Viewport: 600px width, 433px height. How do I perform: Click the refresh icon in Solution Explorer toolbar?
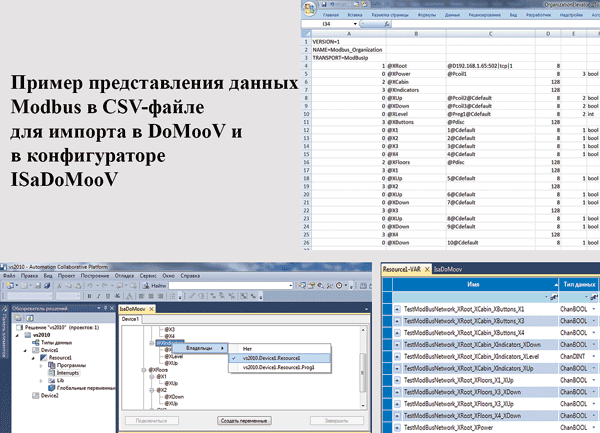tap(30, 318)
